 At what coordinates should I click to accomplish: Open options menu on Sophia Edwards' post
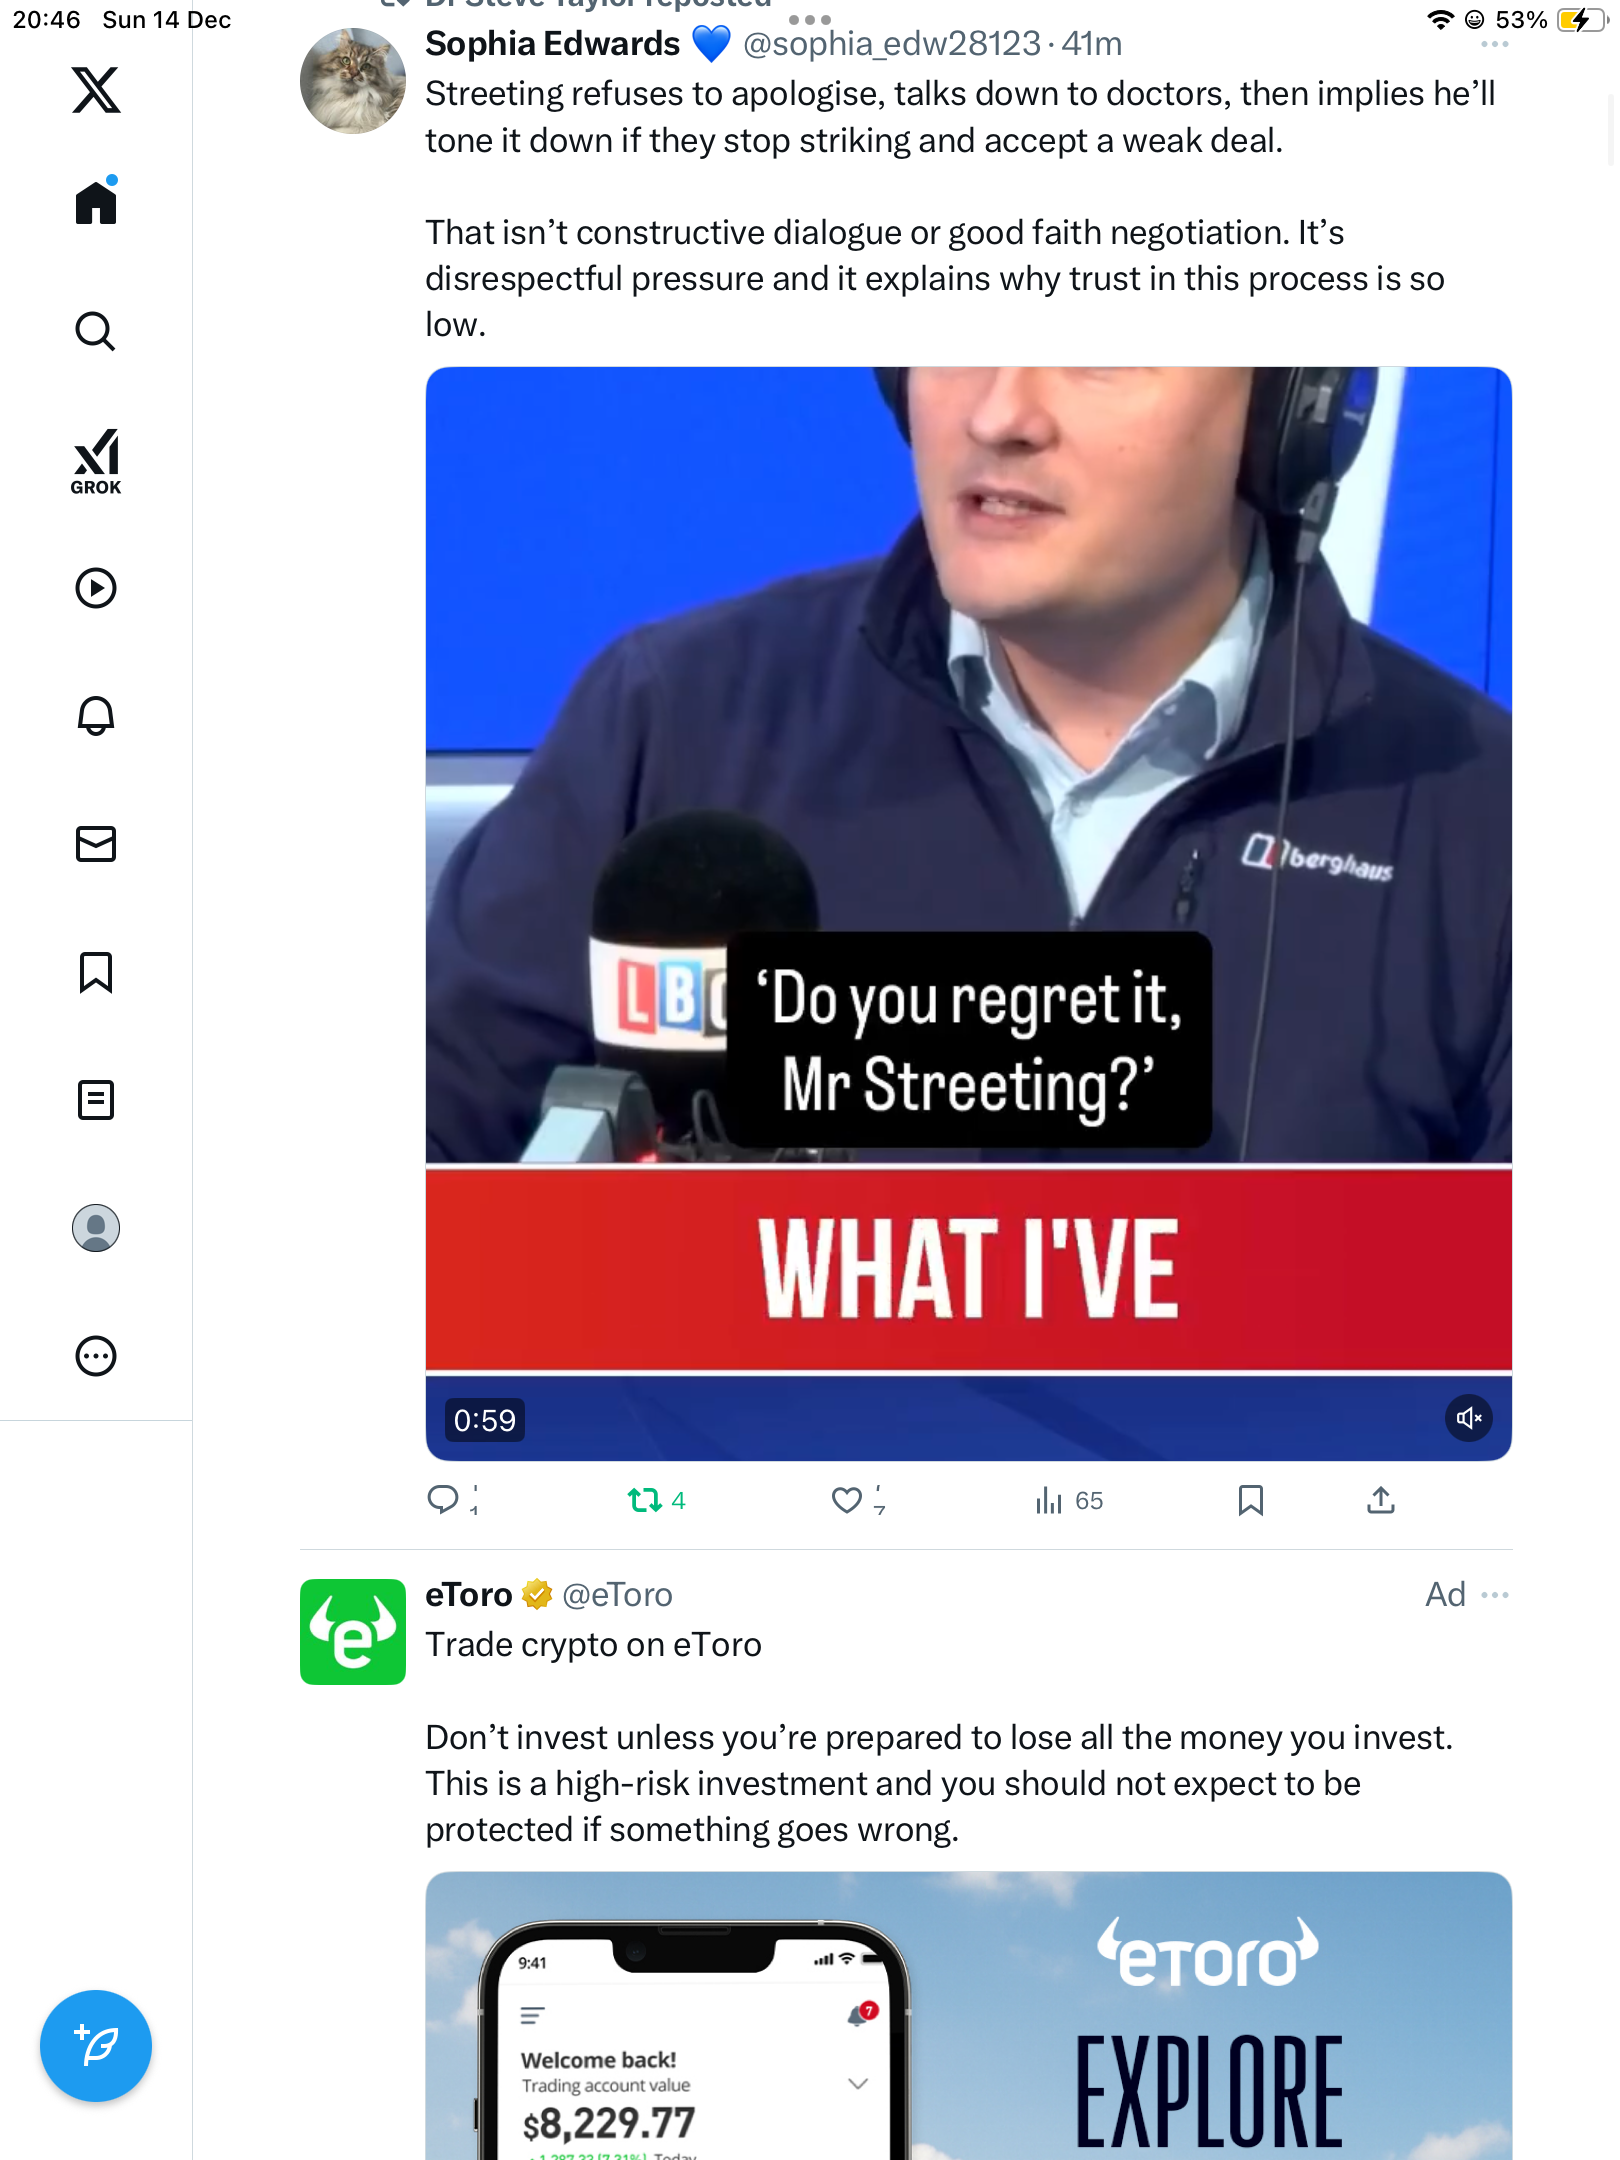pyautogui.click(x=1495, y=44)
